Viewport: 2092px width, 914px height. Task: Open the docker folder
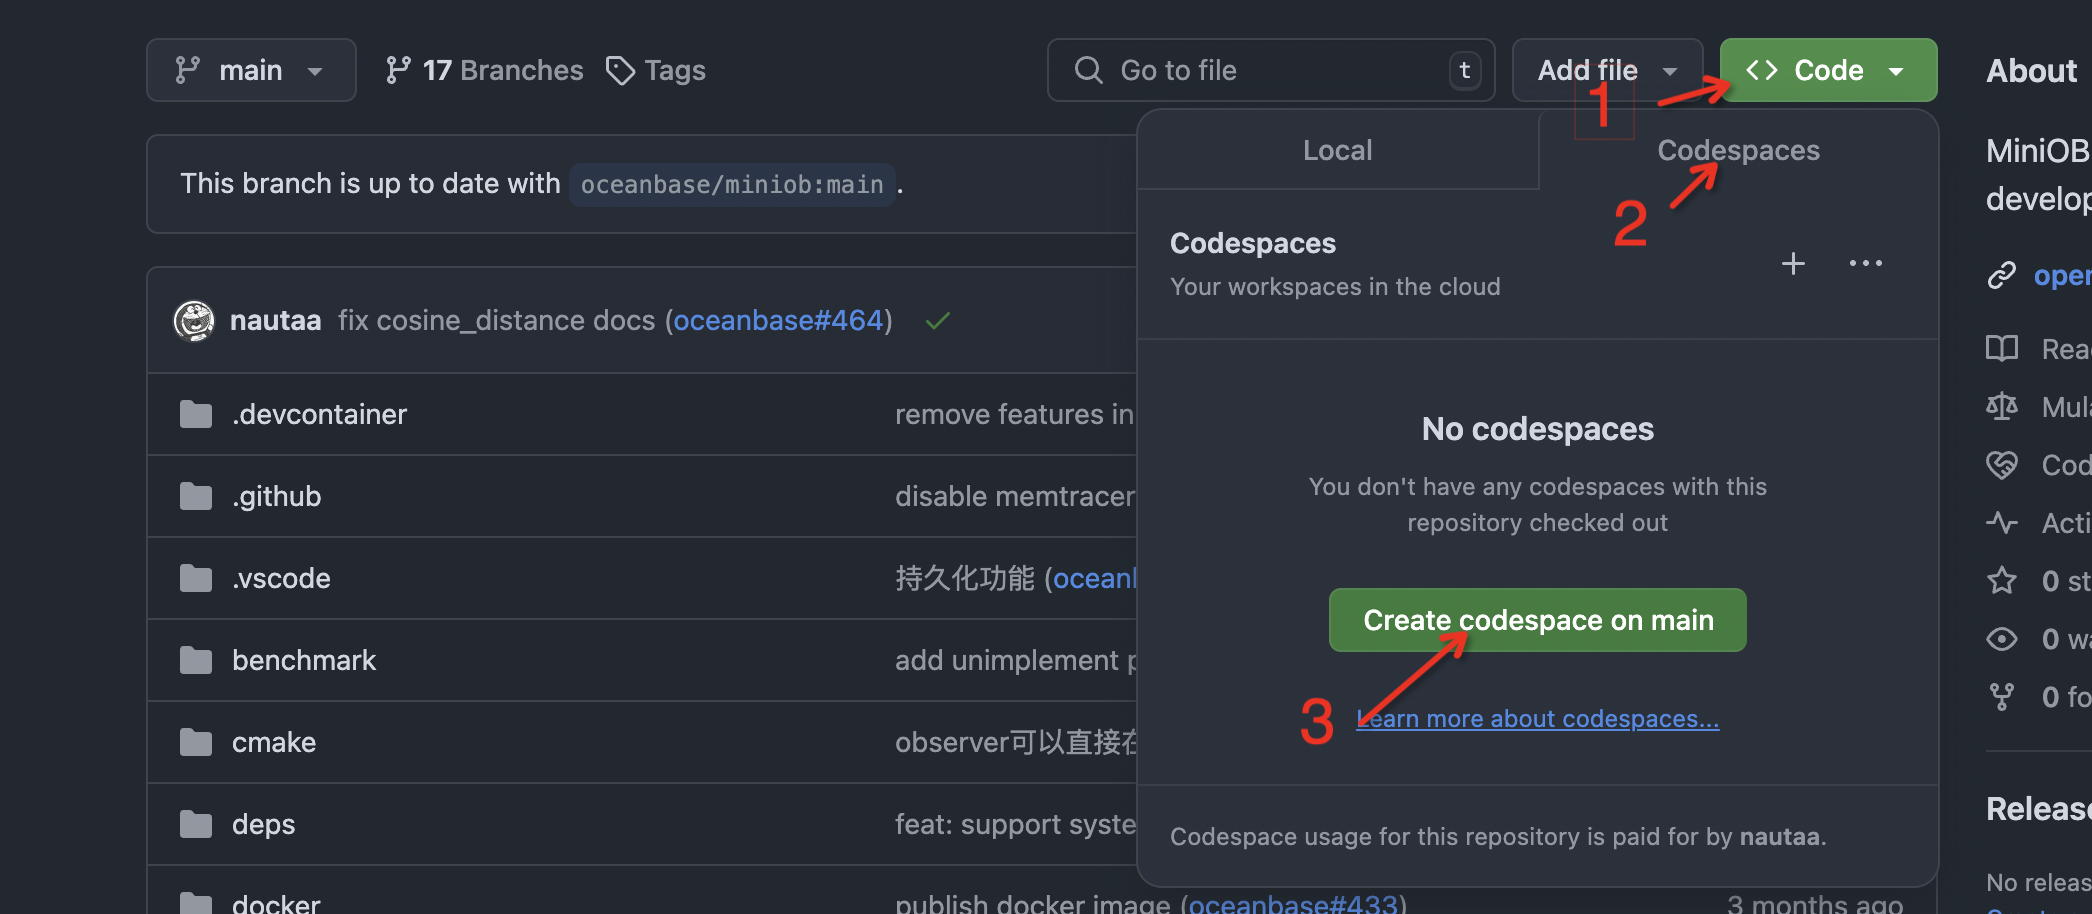(276, 903)
